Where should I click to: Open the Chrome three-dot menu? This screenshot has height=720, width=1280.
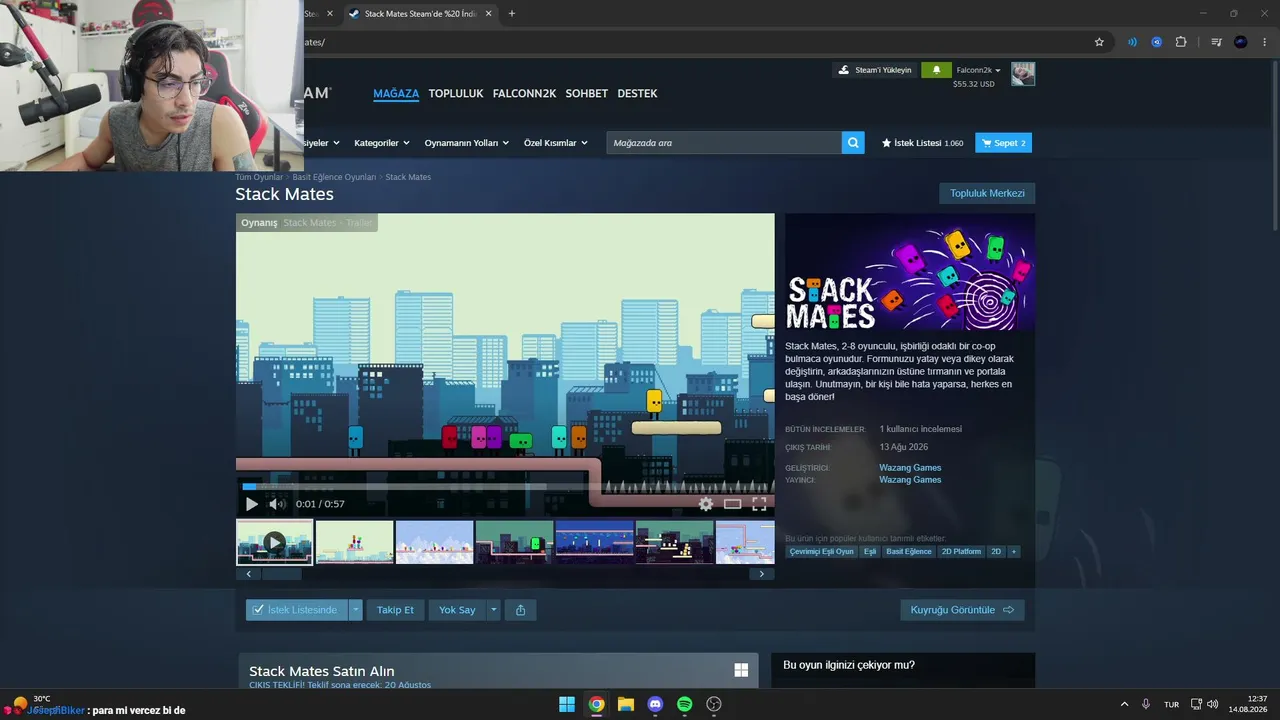tap(1265, 42)
